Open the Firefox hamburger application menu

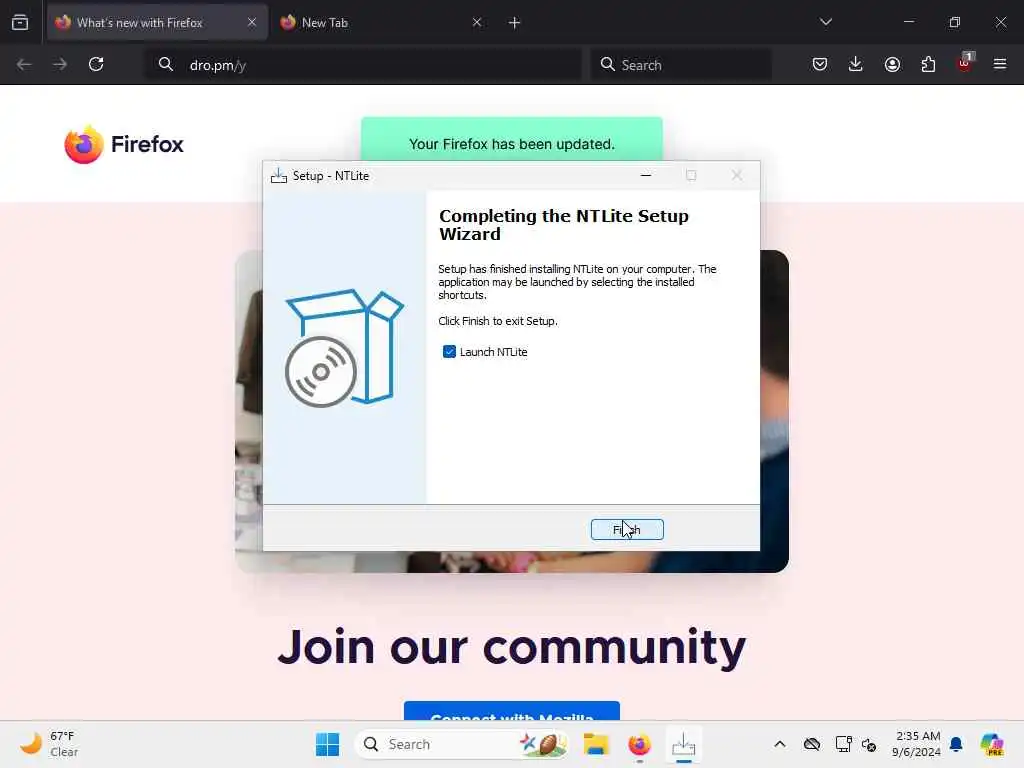pos(1000,64)
